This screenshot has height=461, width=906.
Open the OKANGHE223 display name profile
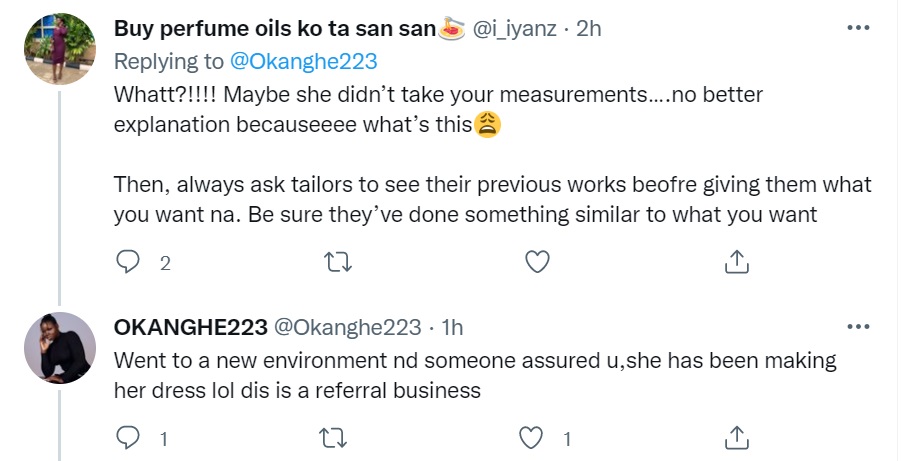pyautogui.click(x=190, y=327)
